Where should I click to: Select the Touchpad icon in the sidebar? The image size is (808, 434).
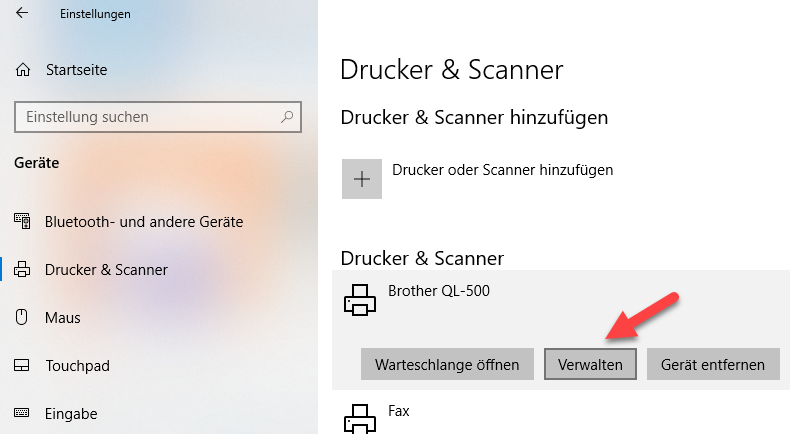23,365
